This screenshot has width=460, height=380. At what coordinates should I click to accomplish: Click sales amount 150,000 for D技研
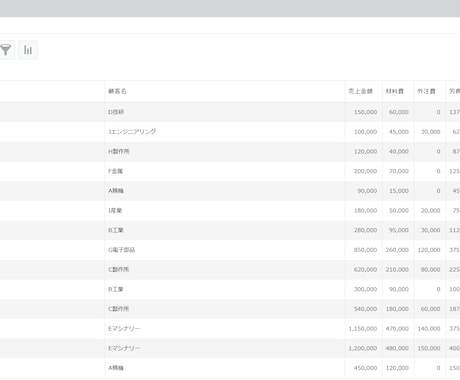pyautogui.click(x=365, y=112)
